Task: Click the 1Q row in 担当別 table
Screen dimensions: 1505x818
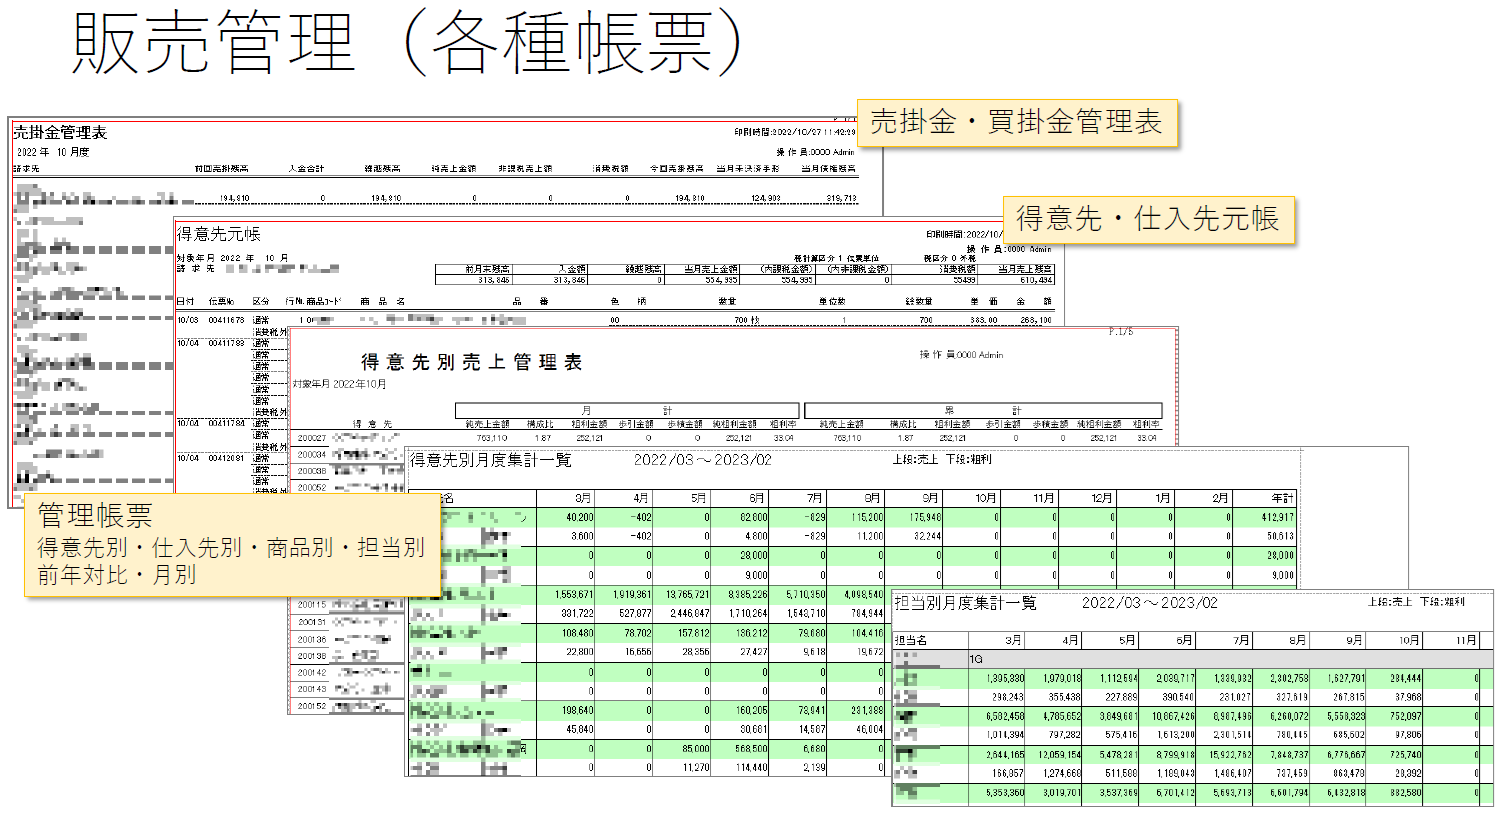Action: point(977,659)
